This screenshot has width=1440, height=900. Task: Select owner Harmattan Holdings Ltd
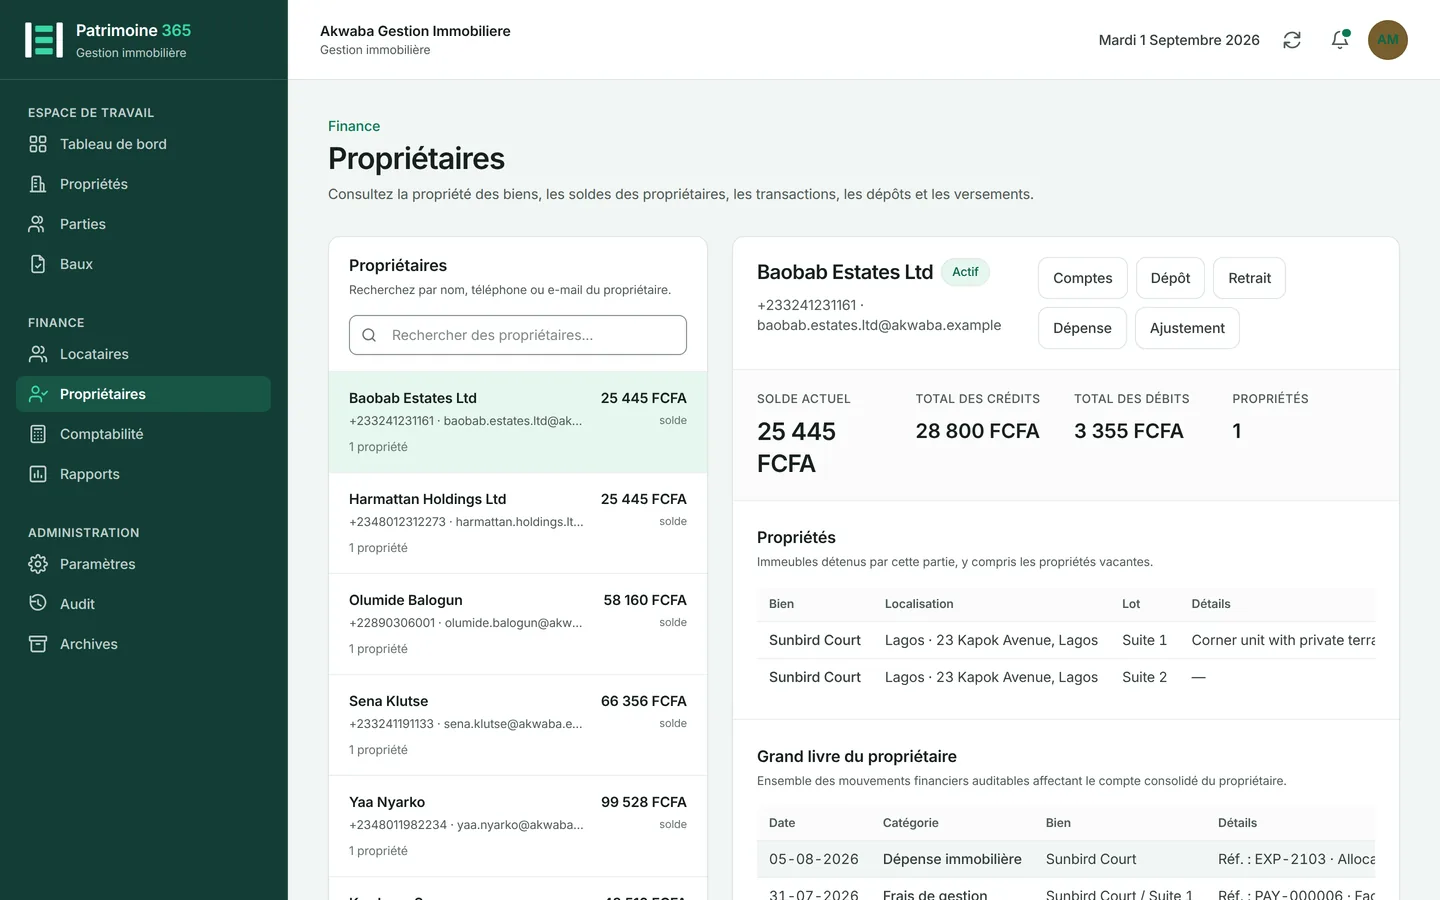coord(518,523)
